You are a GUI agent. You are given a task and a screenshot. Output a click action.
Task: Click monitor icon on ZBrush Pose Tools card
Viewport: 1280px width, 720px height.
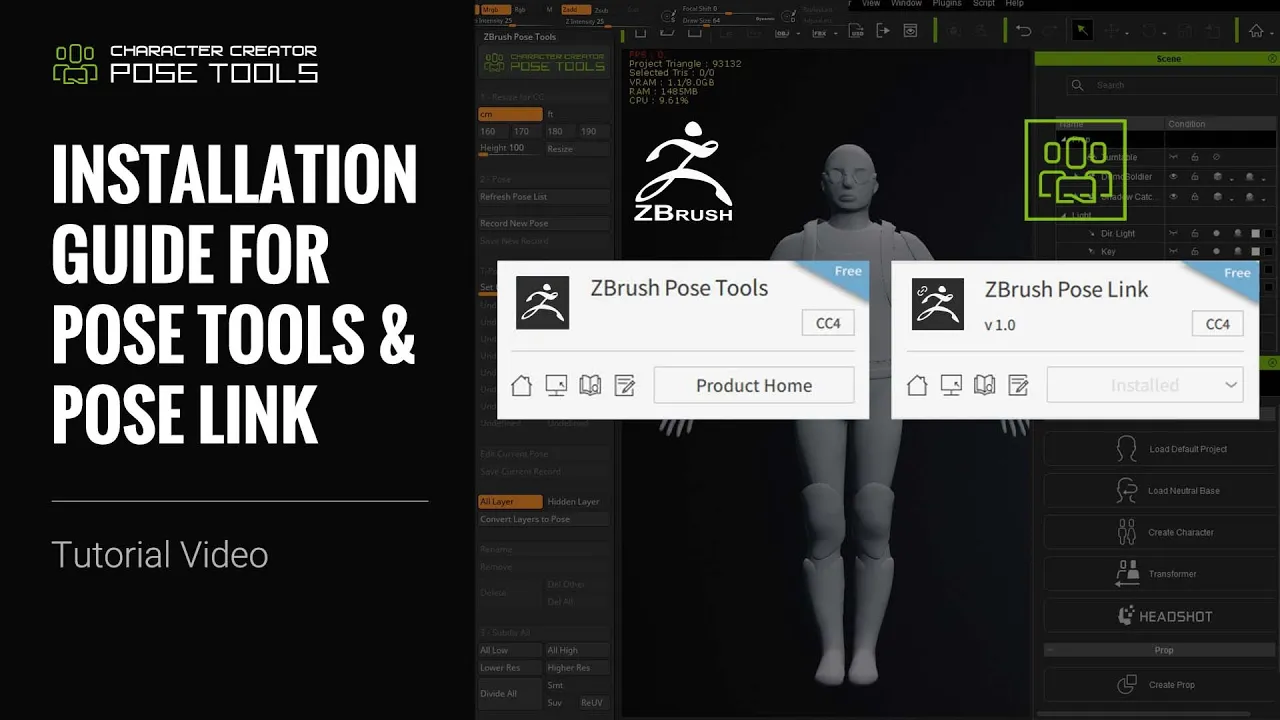point(556,385)
